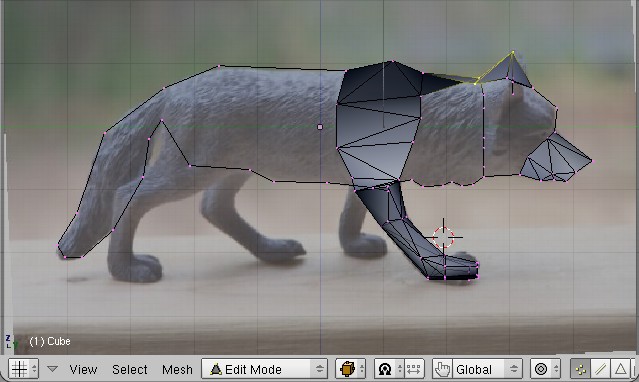This screenshot has height=382, width=639.
Task: Open the Edit Mode dropdown
Action: point(264,369)
